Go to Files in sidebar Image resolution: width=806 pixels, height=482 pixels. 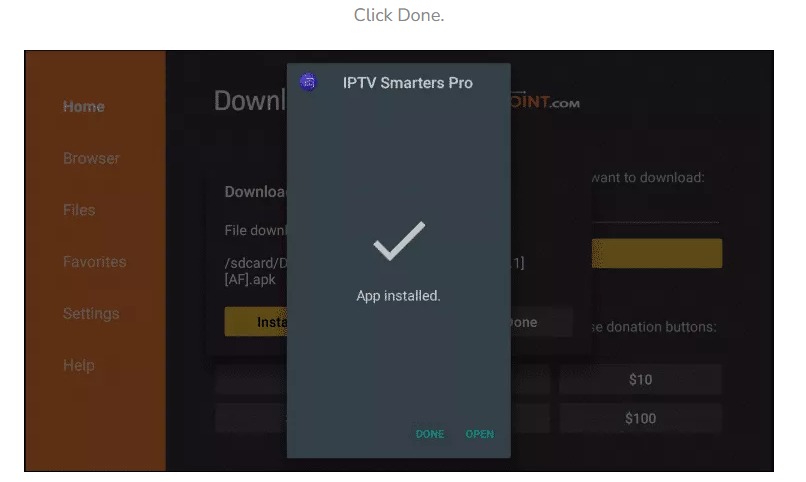79,210
